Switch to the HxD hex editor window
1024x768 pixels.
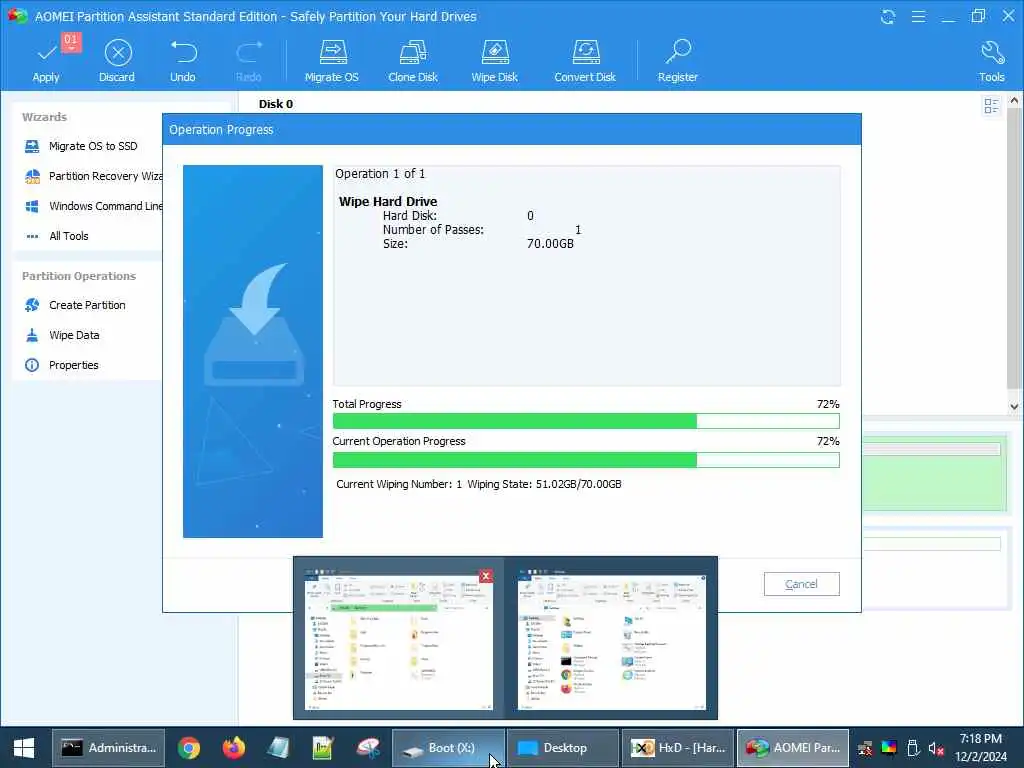678,748
